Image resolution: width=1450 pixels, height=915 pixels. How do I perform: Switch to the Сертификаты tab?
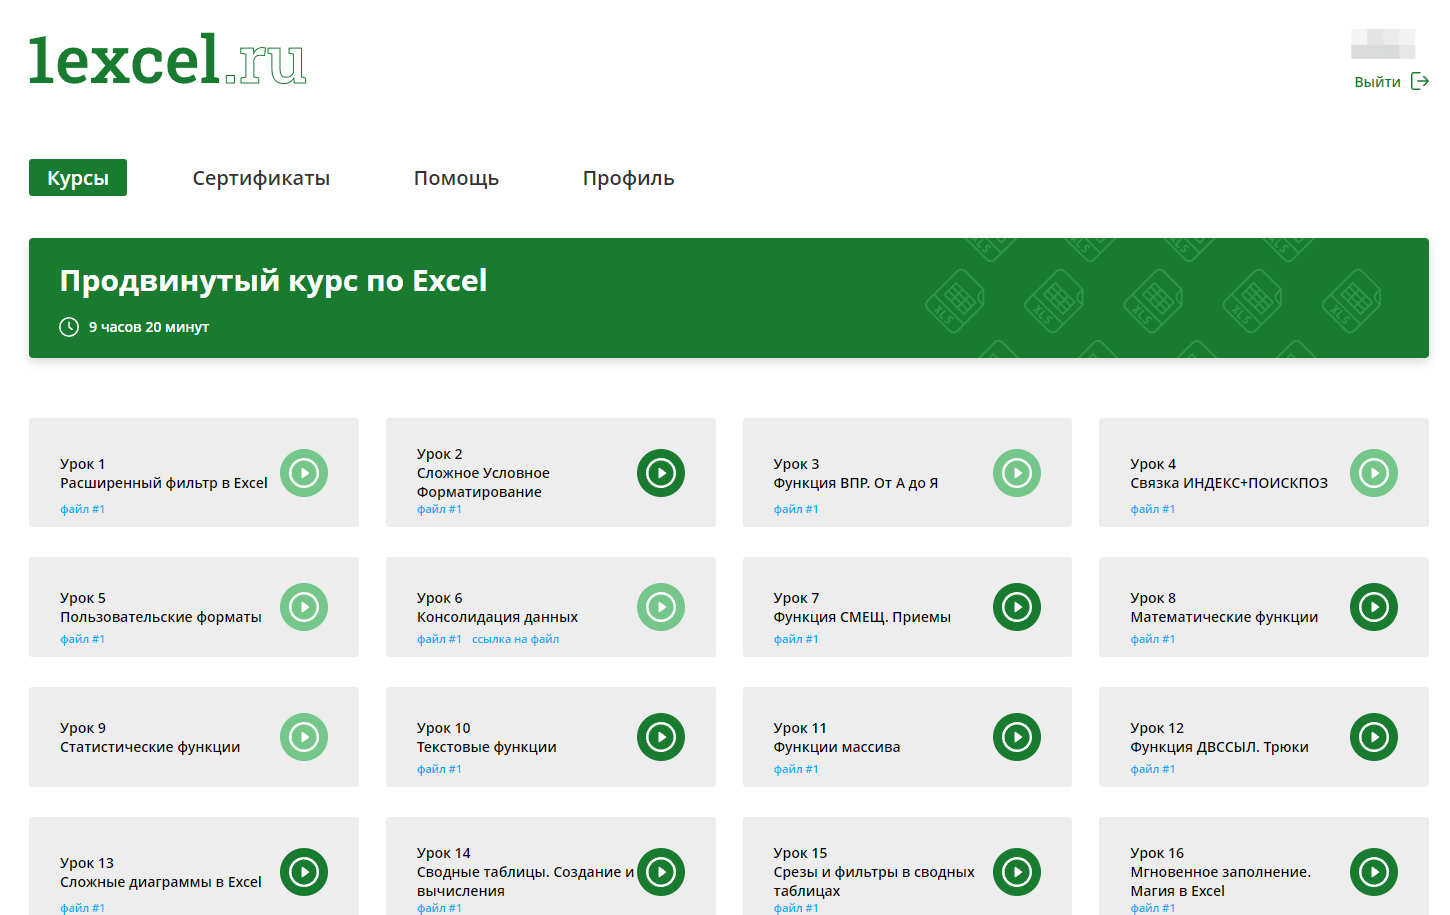(x=261, y=178)
